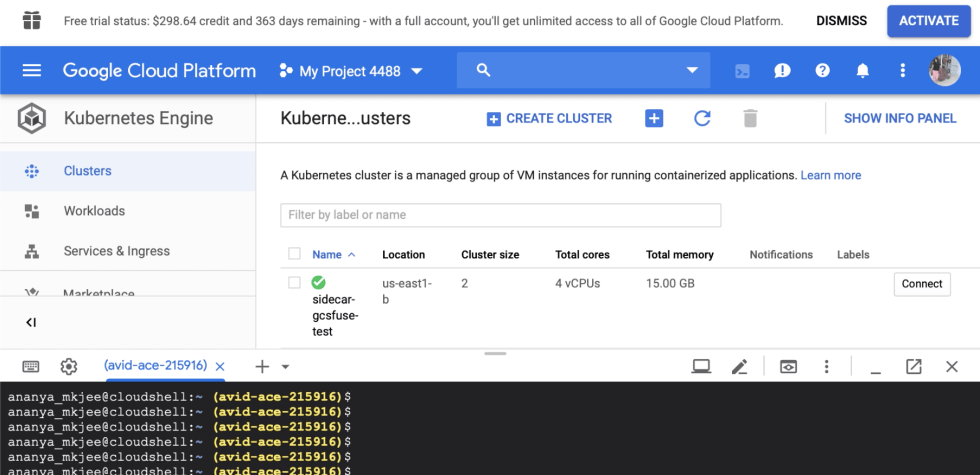Click the Cloud Shell web preview icon
The width and height of the screenshot is (980, 475).
789,367
